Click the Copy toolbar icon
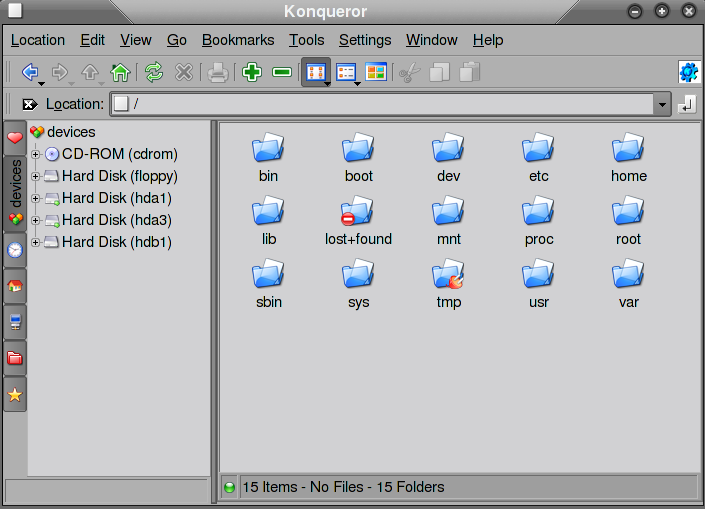This screenshot has height=509, width=705. tap(439, 72)
